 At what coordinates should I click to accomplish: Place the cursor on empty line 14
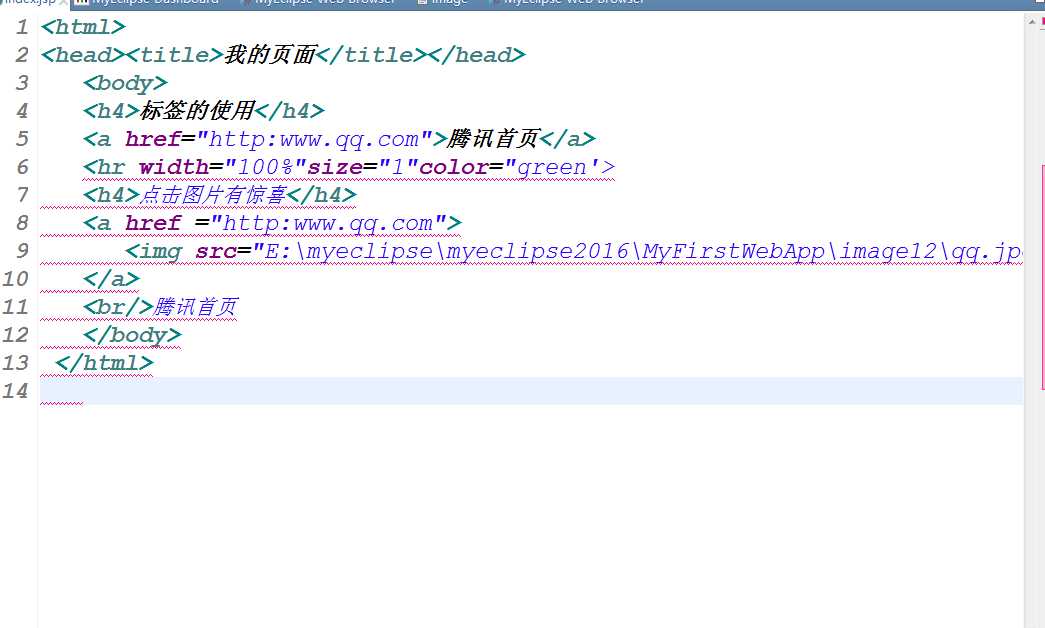pos(531,391)
